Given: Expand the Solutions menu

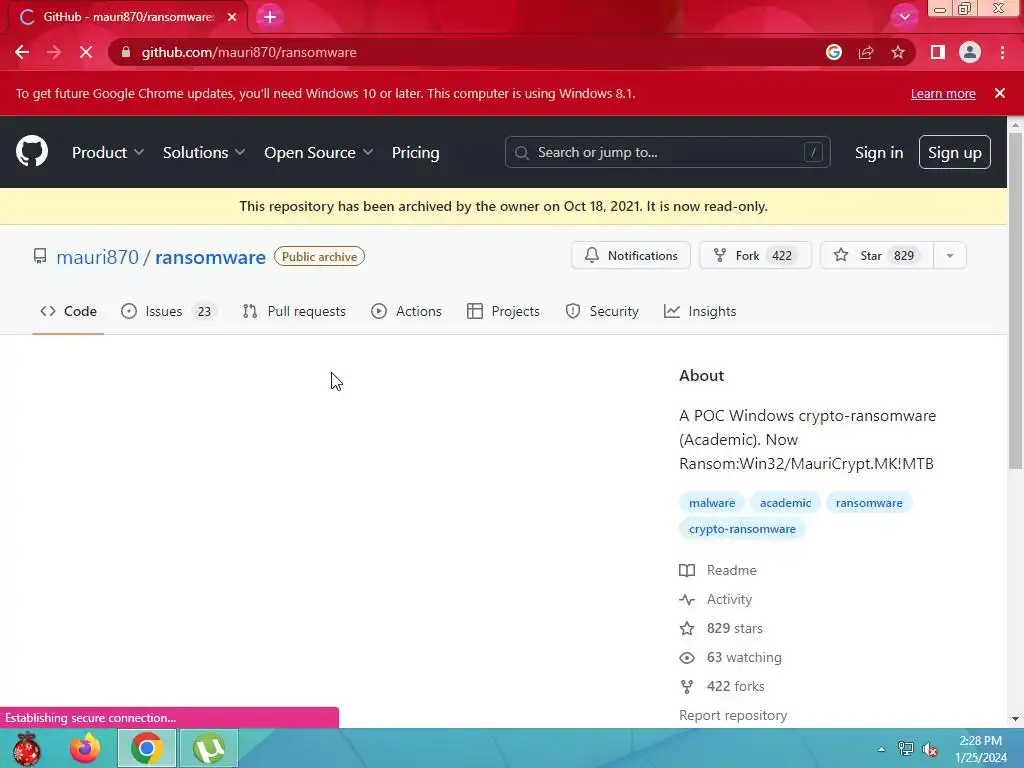Looking at the screenshot, I should tap(204, 152).
